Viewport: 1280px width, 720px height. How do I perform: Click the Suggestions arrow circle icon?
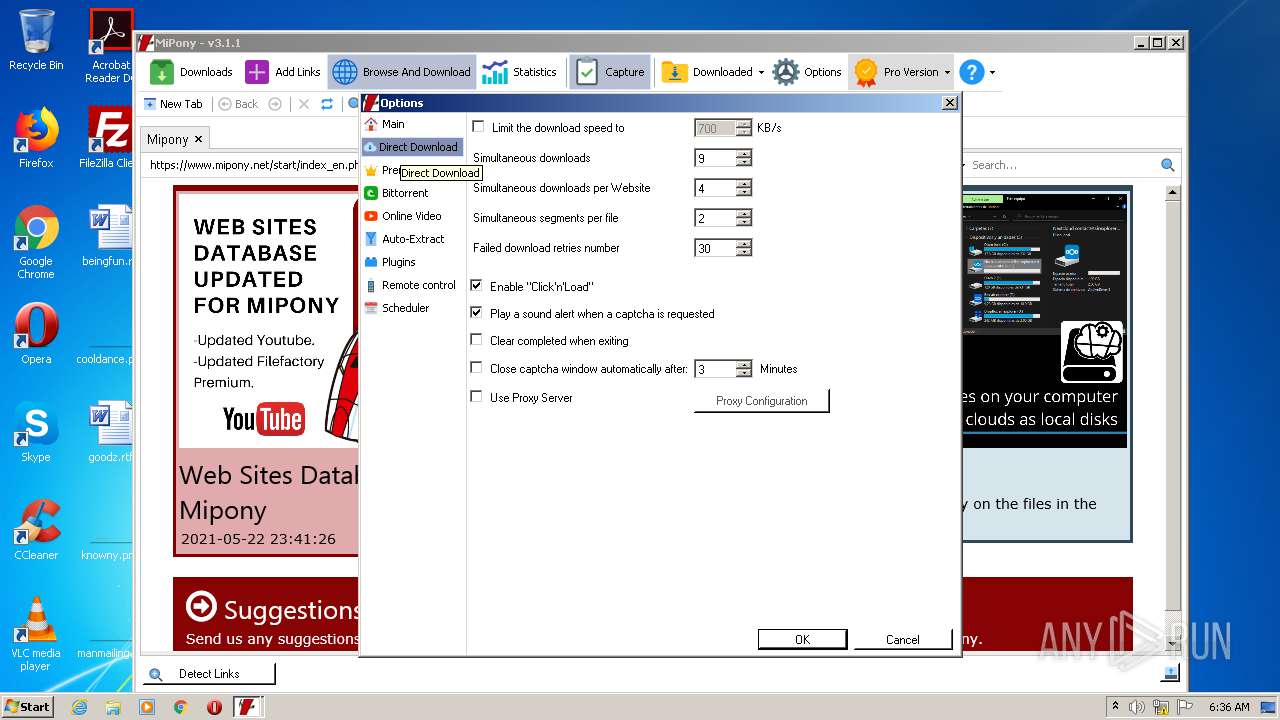click(201, 607)
